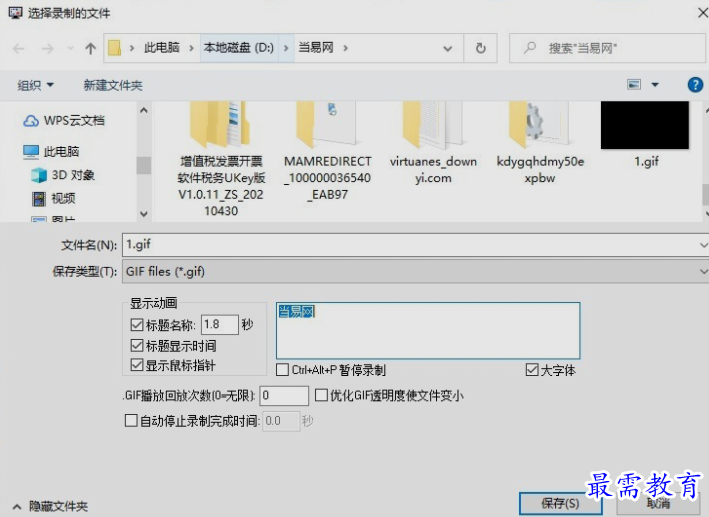
Task: Open the address bar history dropdown
Action: pos(448,48)
